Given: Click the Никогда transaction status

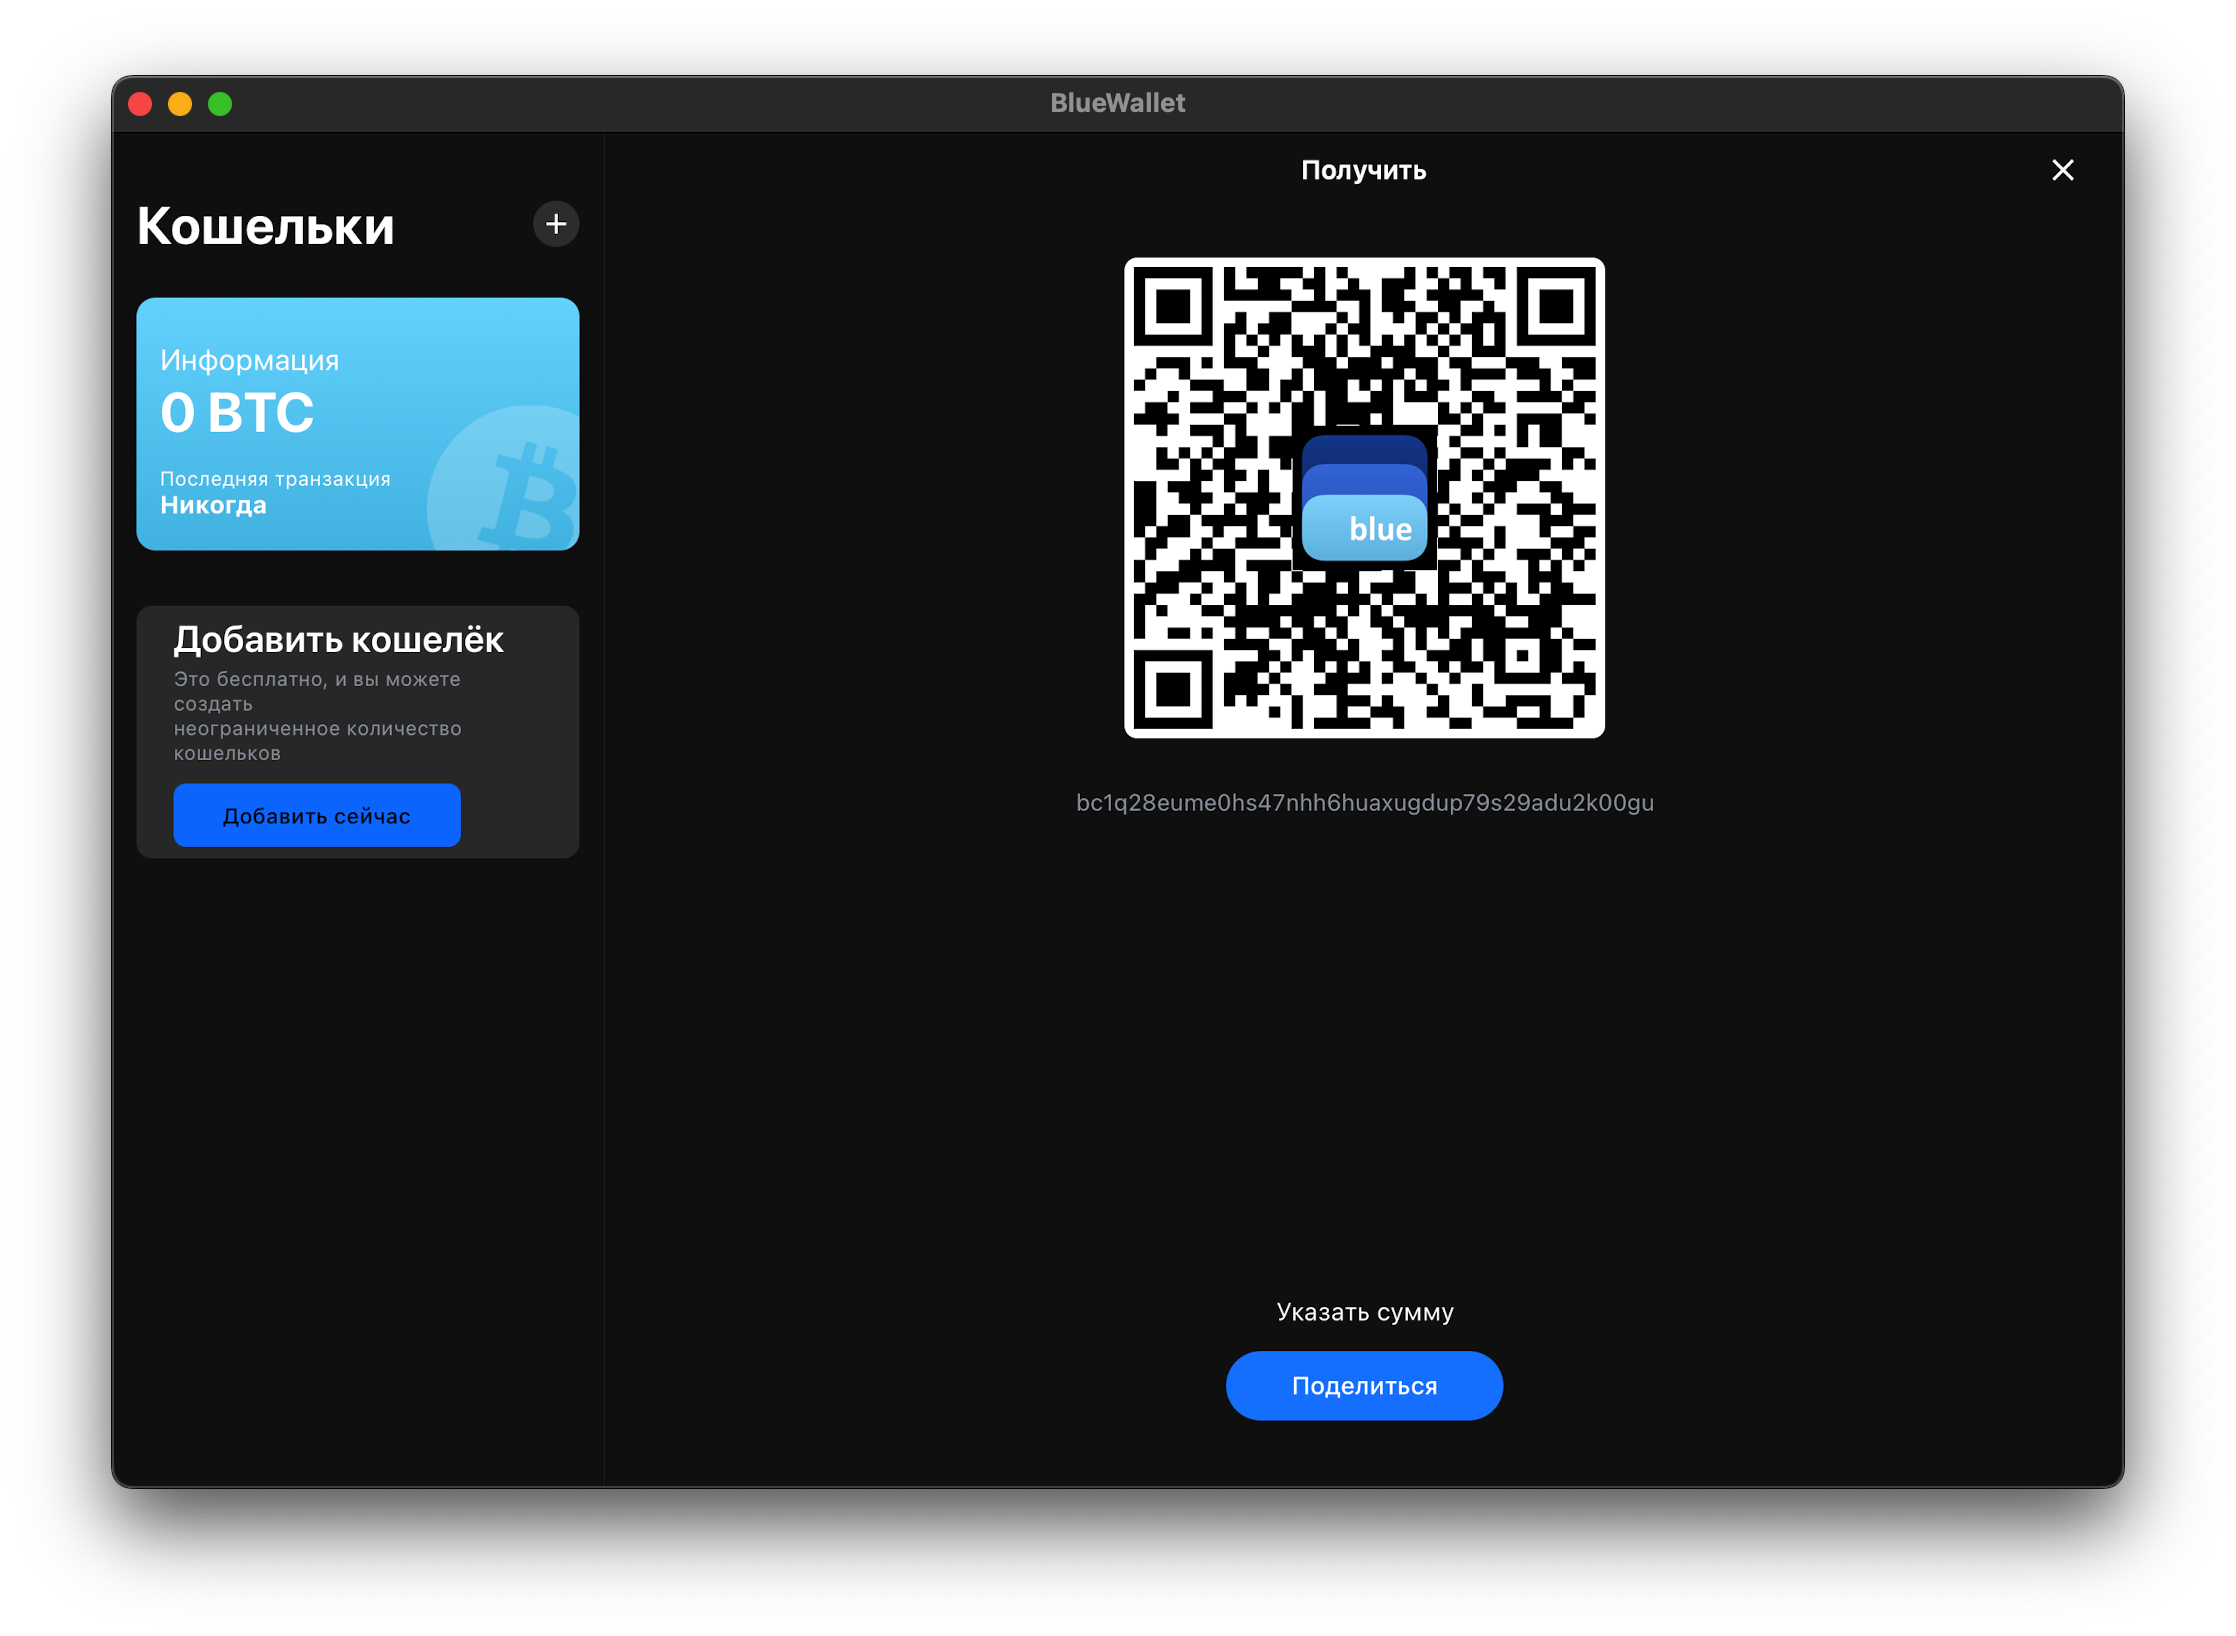Looking at the screenshot, I should 212,505.
